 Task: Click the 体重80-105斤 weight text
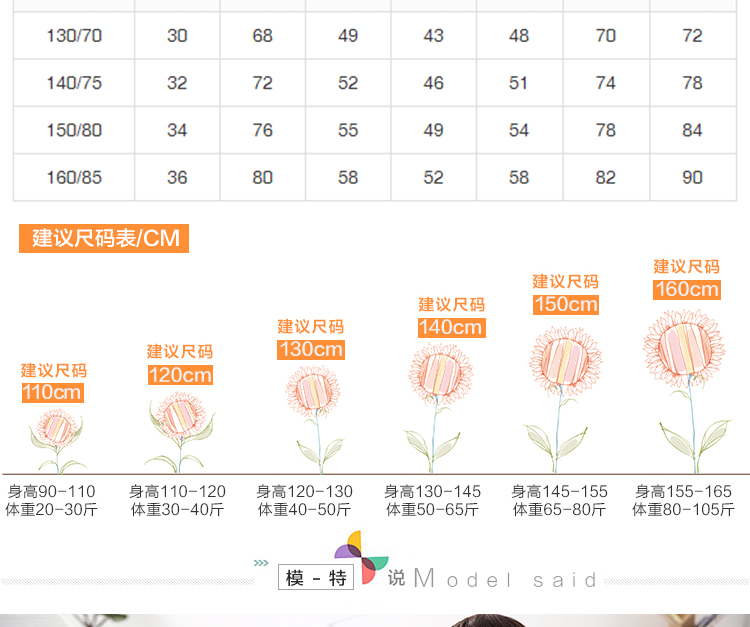683,509
